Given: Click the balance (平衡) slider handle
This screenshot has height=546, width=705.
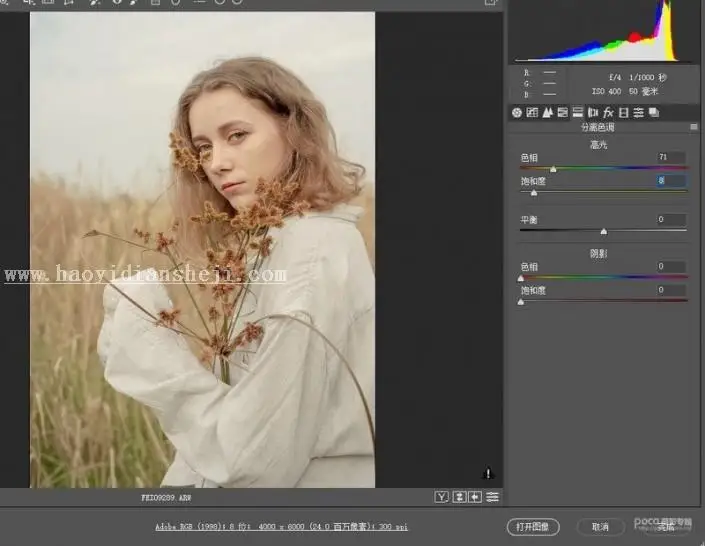Looking at the screenshot, I should point(604,232).
